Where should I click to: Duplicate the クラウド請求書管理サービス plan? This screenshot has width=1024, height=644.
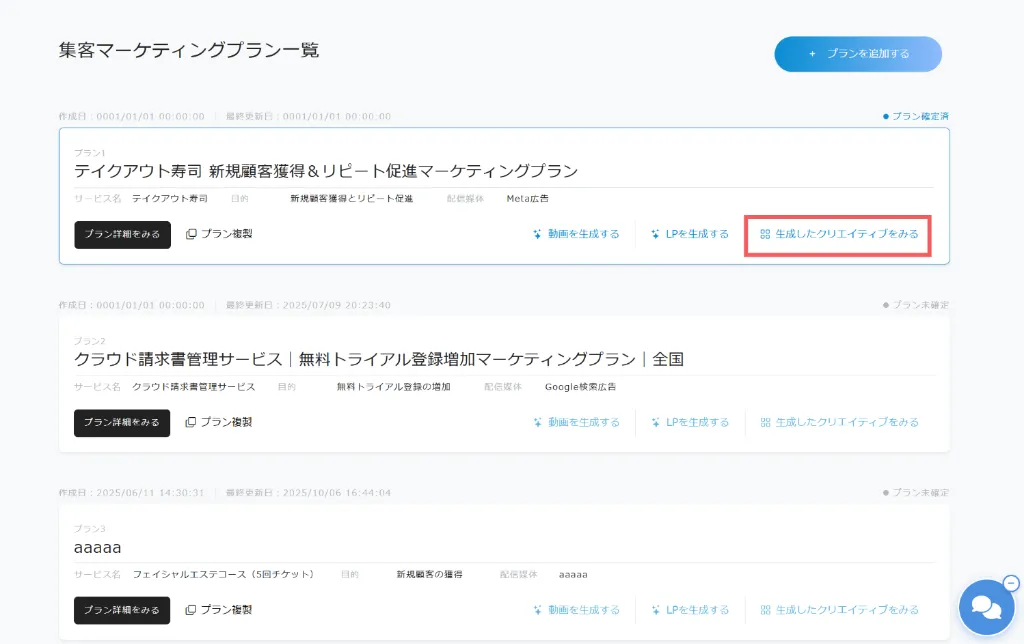tap(219, 422)
